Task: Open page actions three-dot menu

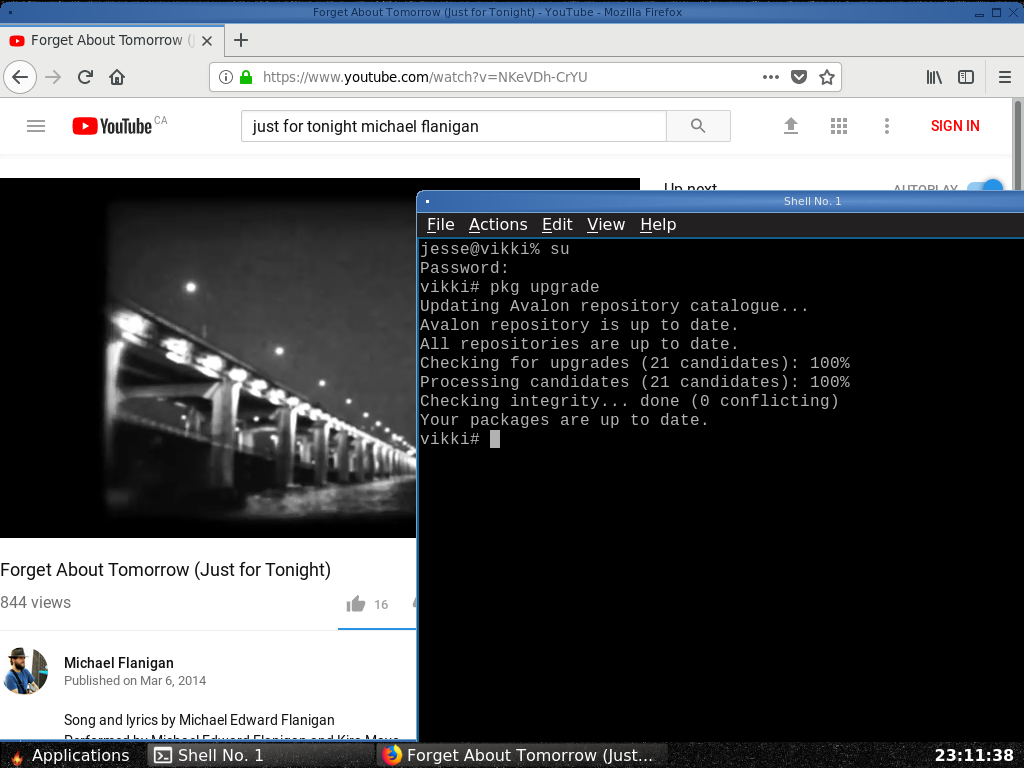Action: [x=771, y=77]
